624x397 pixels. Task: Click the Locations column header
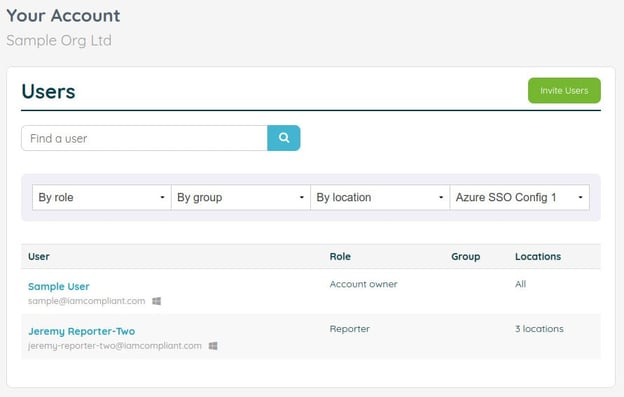(538, 257)
